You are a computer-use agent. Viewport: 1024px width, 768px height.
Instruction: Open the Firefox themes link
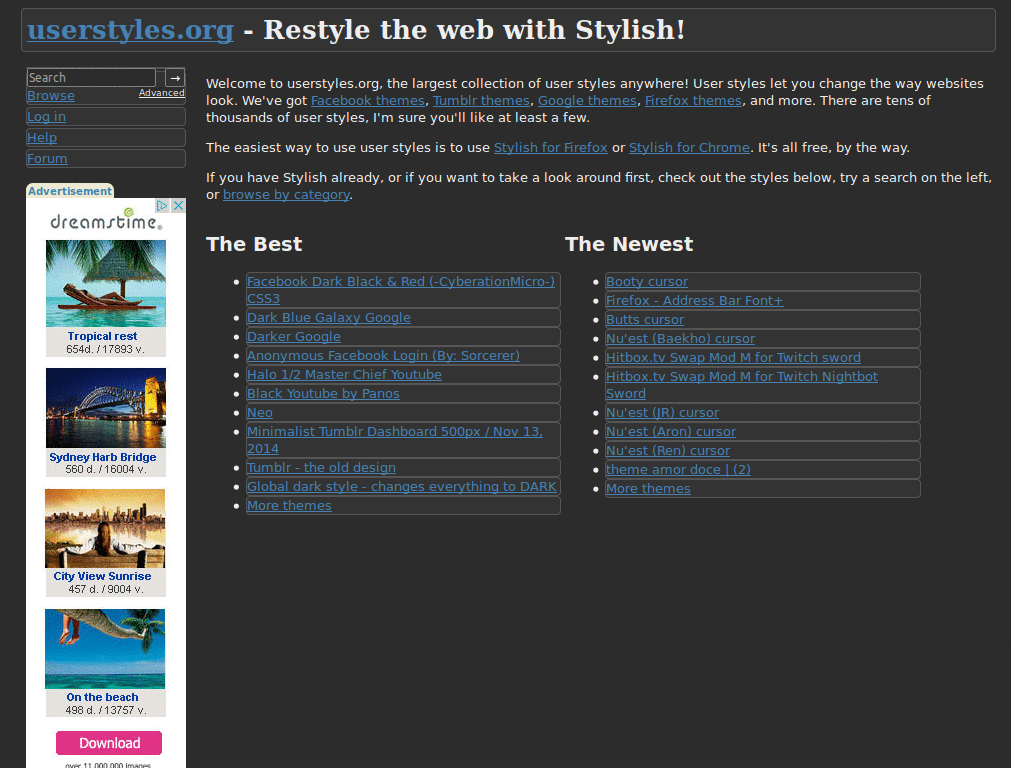pyautogui.click(x=694, y=101)
